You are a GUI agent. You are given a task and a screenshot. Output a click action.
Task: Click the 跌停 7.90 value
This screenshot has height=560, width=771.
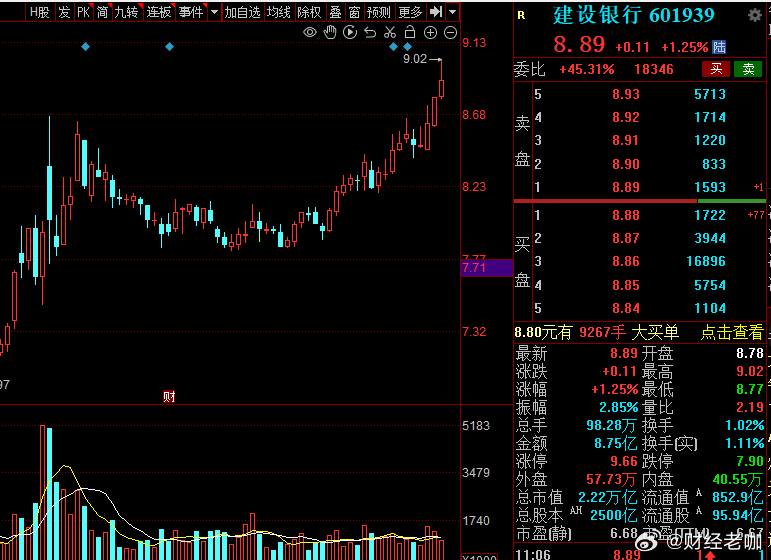pyautogui.click(x=749, y=461)
